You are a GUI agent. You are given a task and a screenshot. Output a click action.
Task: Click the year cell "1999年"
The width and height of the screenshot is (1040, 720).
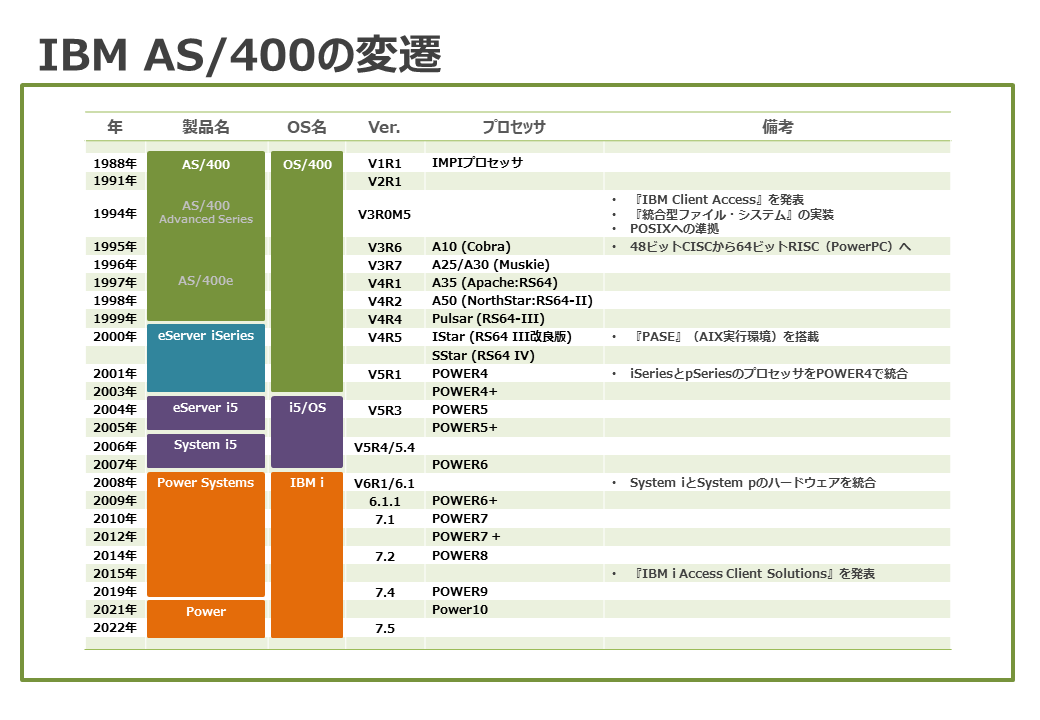(x=115, y=319)
